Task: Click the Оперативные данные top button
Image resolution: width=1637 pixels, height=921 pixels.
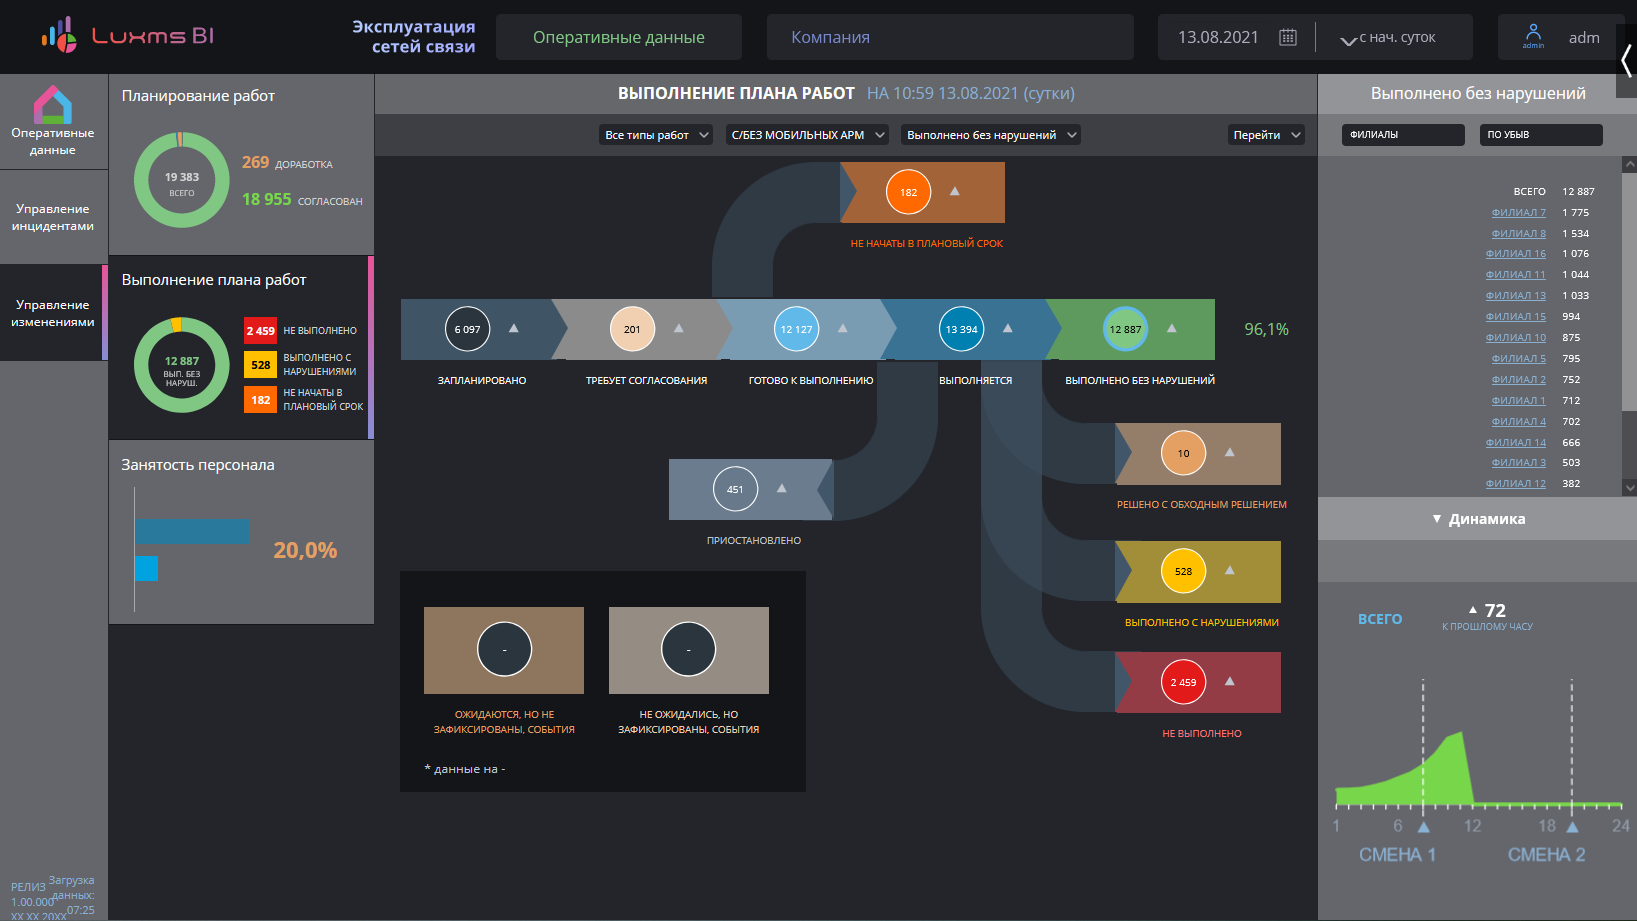Action: (619, 37)
